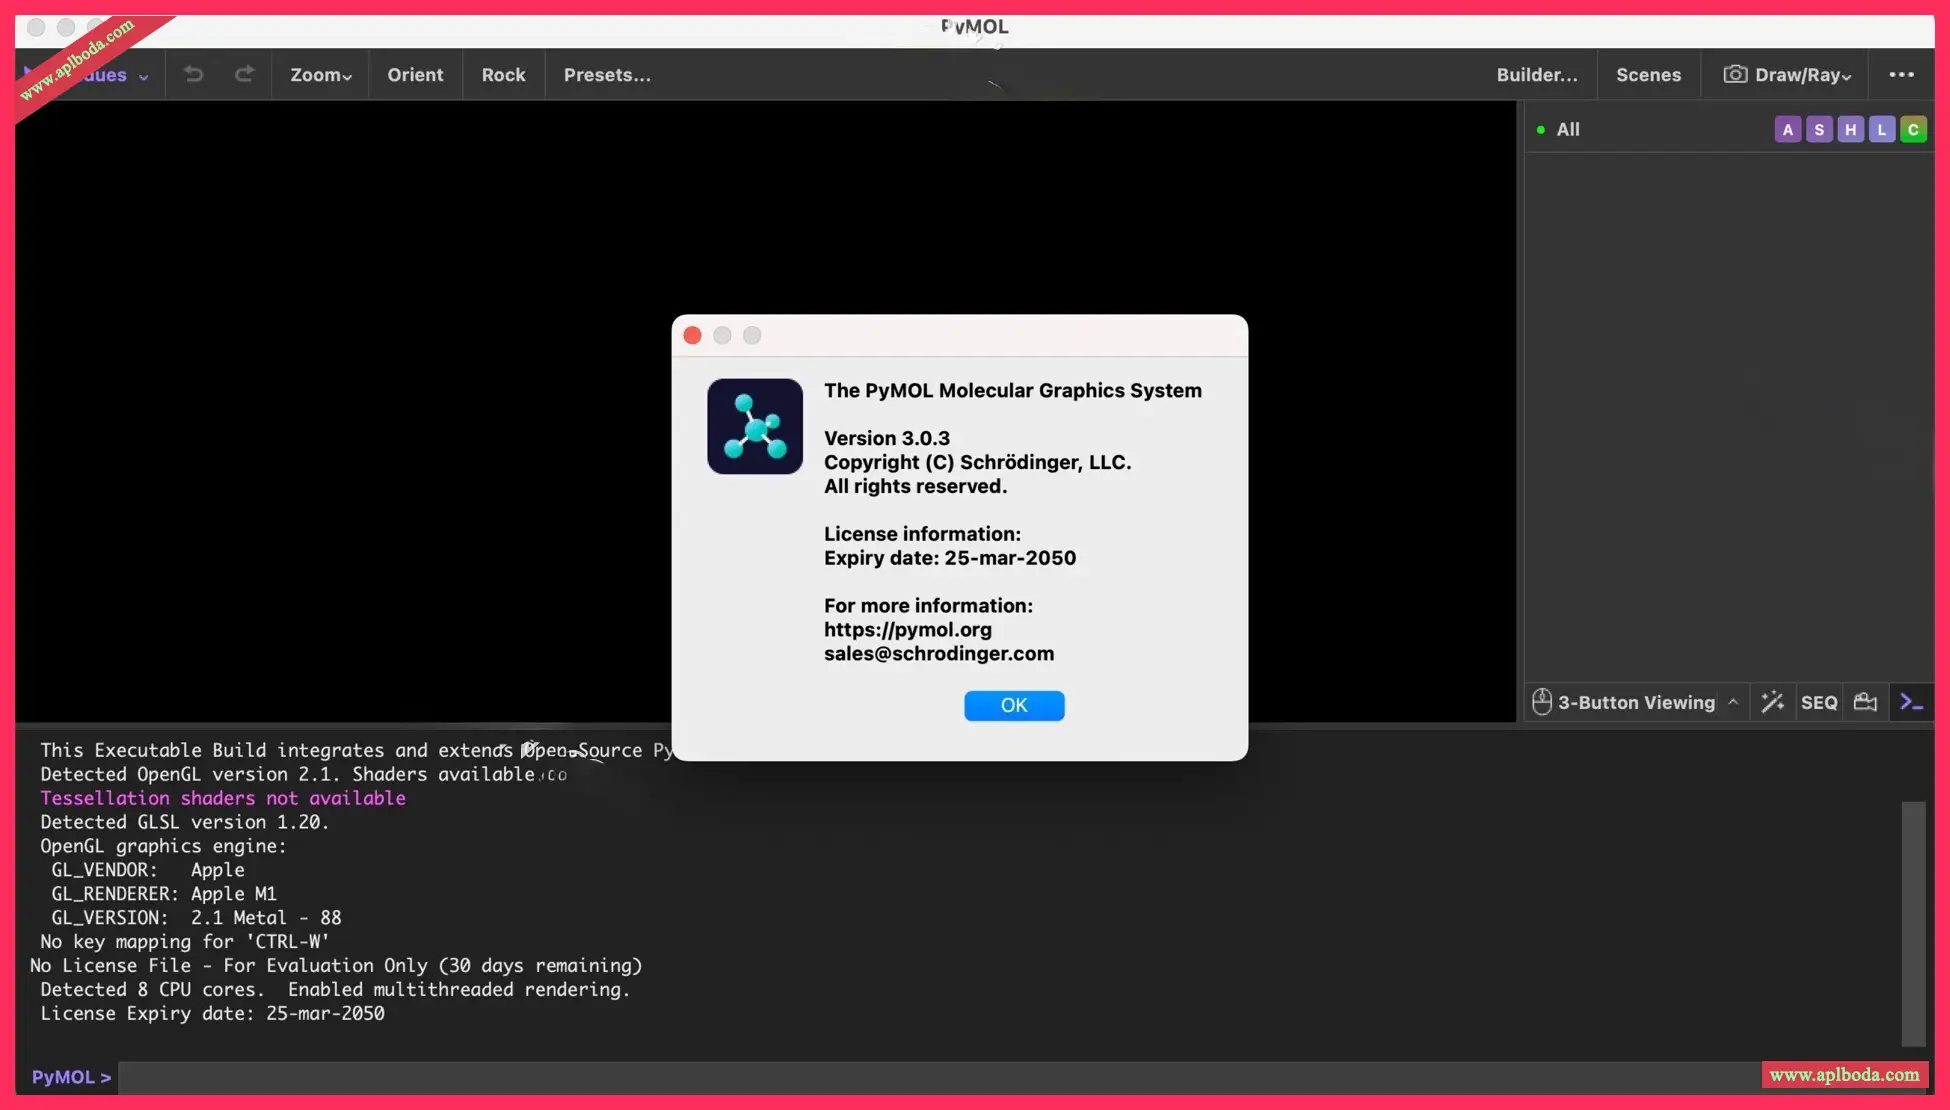
Task: Click 'GL_RENDERER: Apple M1' log line
Action: click(164, 894)
